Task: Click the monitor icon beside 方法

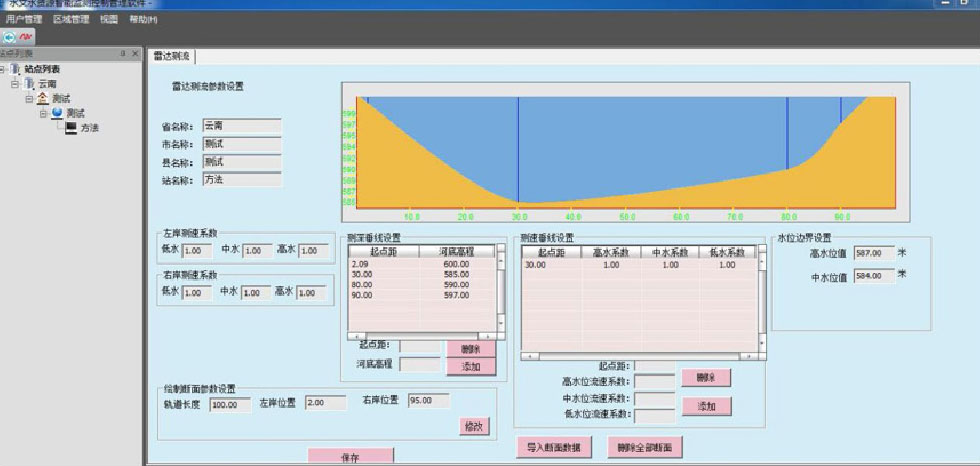Action: pyautogui.click(x=71, y=127)
